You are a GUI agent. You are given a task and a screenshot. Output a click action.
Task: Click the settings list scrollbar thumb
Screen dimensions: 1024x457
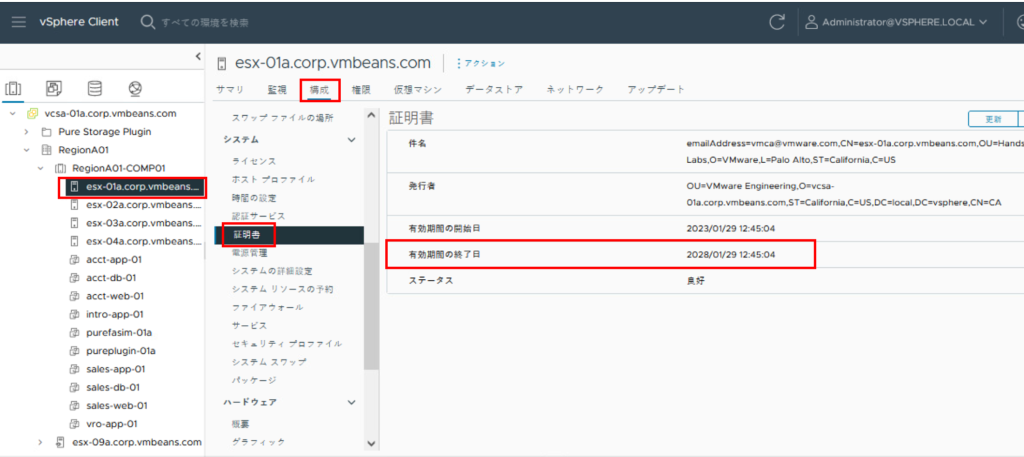(371, 306)
